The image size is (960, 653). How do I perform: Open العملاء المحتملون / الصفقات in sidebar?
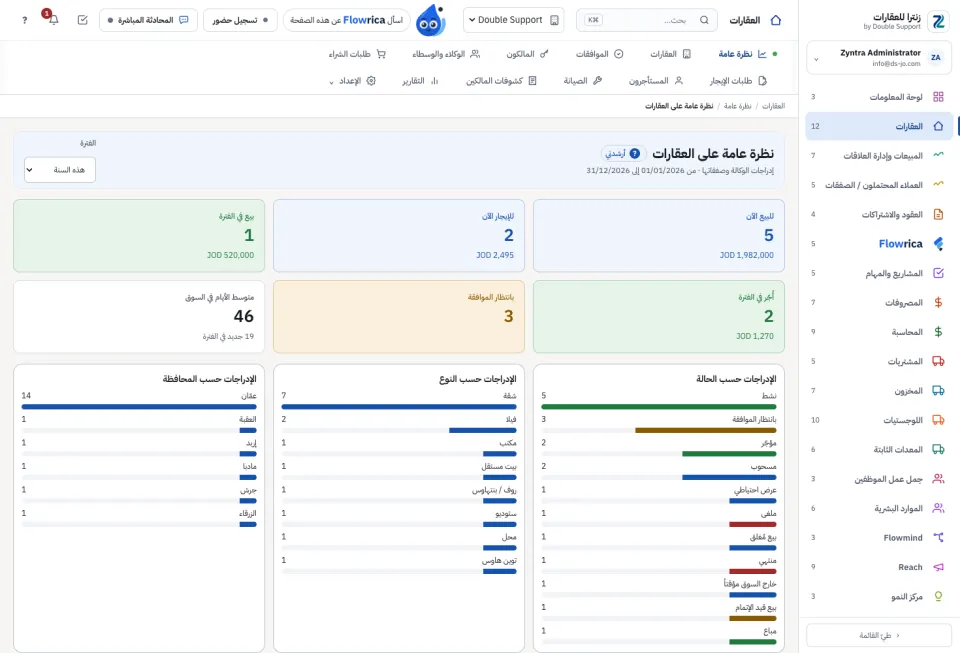point(879,185)
